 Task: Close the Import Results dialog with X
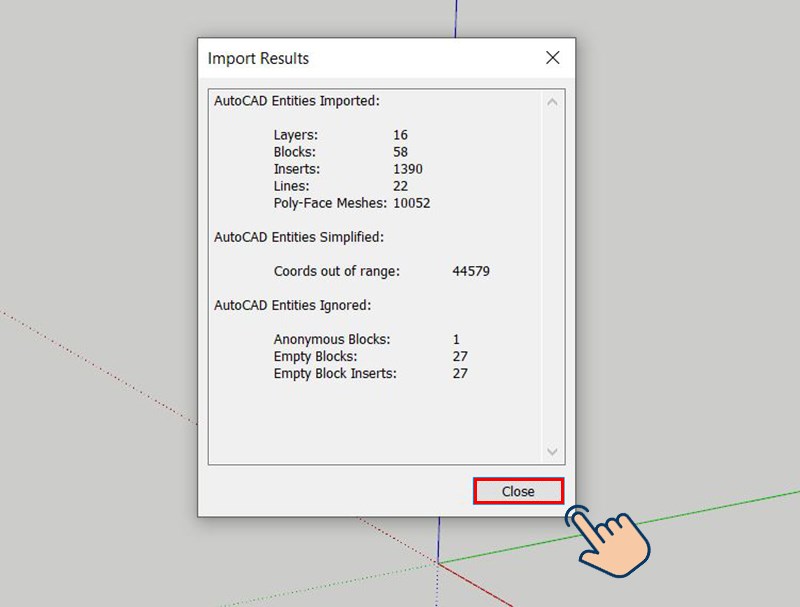tap(553, 58)
